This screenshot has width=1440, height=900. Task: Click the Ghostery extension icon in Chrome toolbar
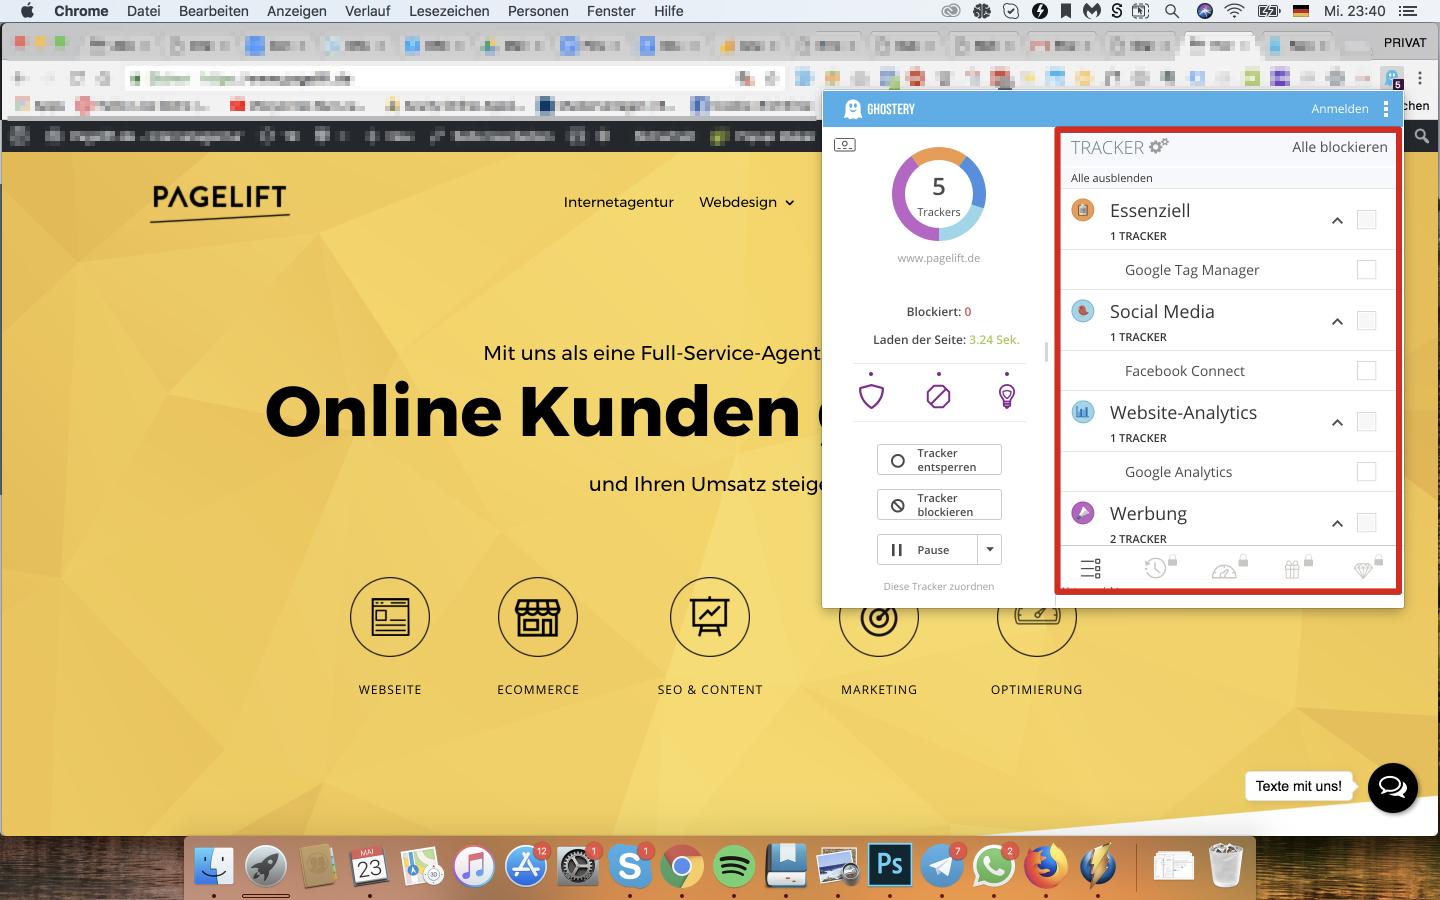coord(1392,78)
